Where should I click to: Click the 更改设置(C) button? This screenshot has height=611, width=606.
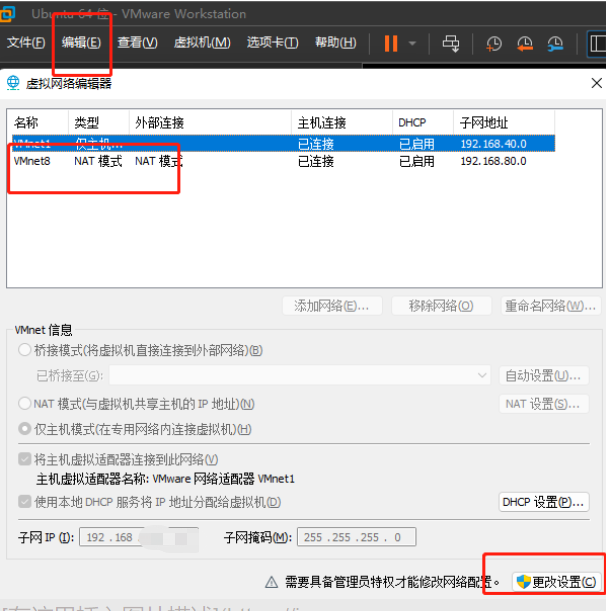click(x=557, y=582)
